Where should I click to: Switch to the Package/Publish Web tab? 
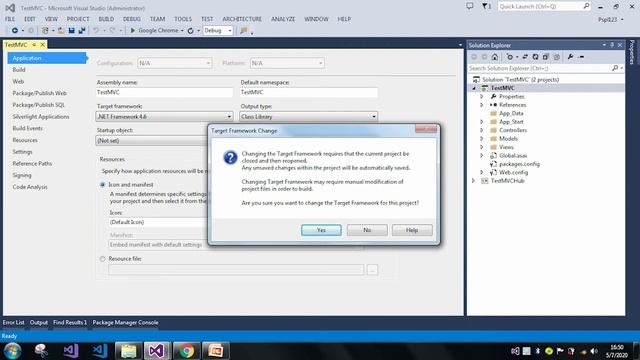tap(39, 93)
